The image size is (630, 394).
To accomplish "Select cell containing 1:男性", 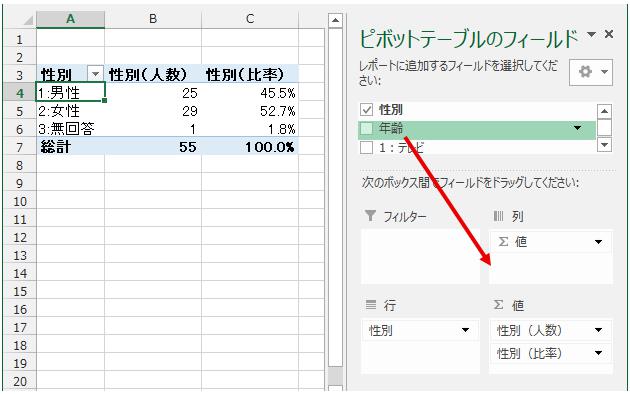I will 70,92.
